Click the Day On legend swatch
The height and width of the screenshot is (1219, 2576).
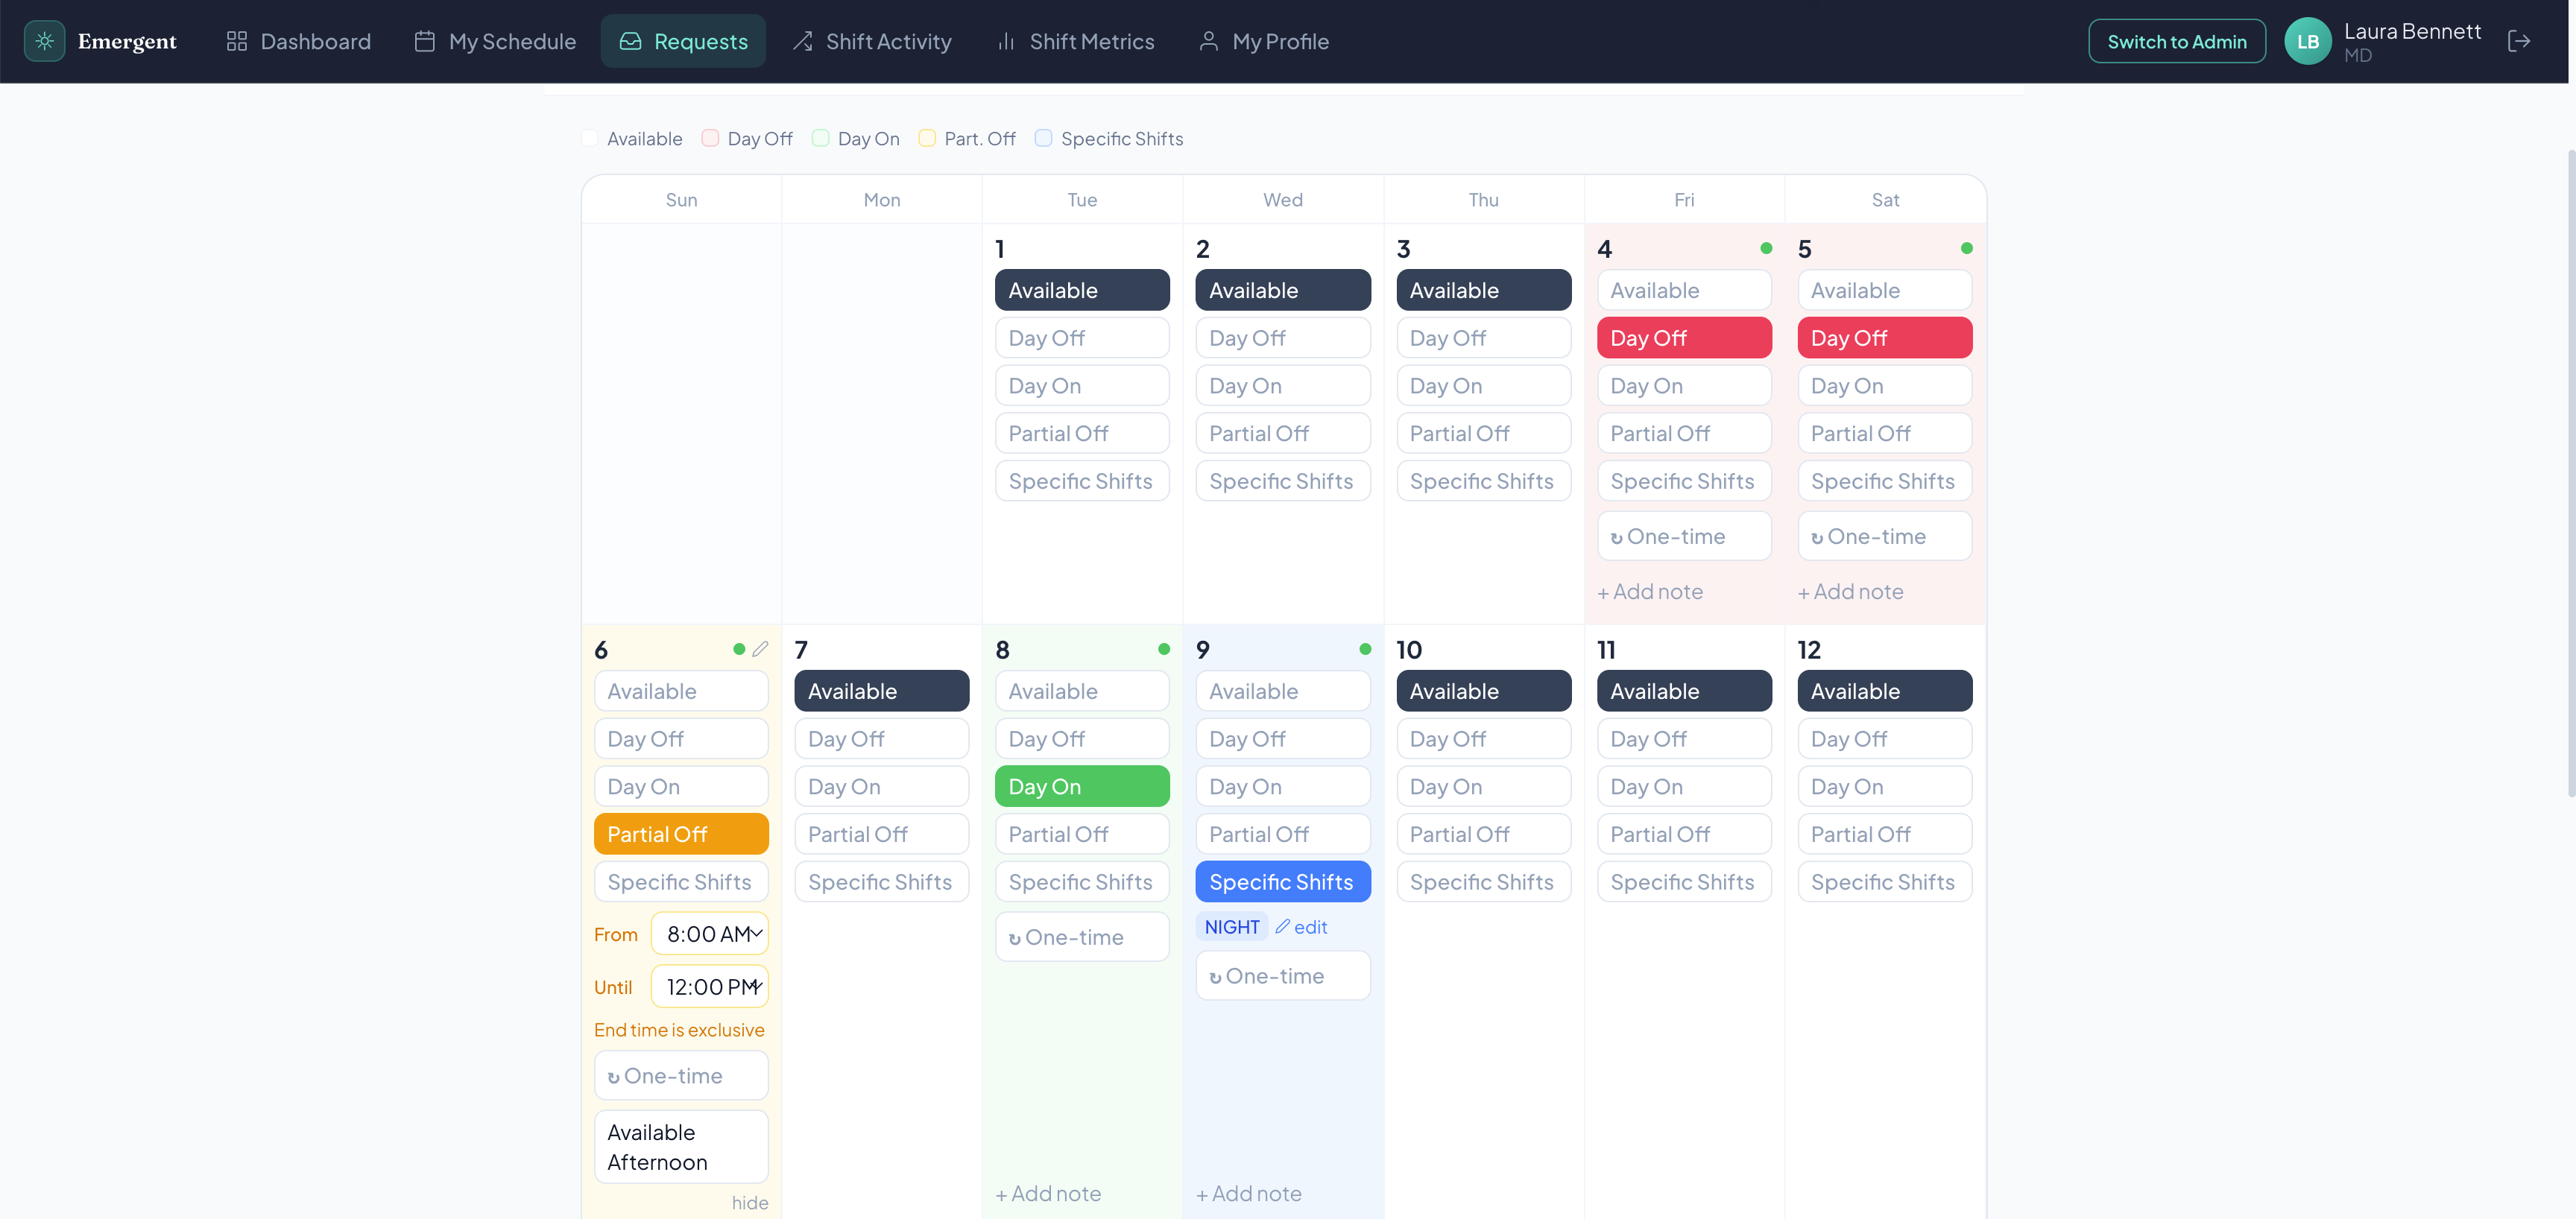point(820,138)
